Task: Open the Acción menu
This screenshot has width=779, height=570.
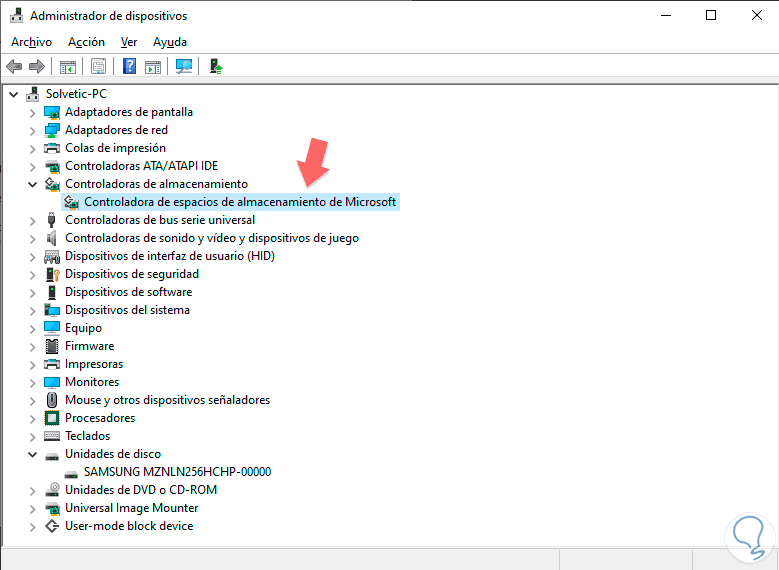Action: [86, 42]
